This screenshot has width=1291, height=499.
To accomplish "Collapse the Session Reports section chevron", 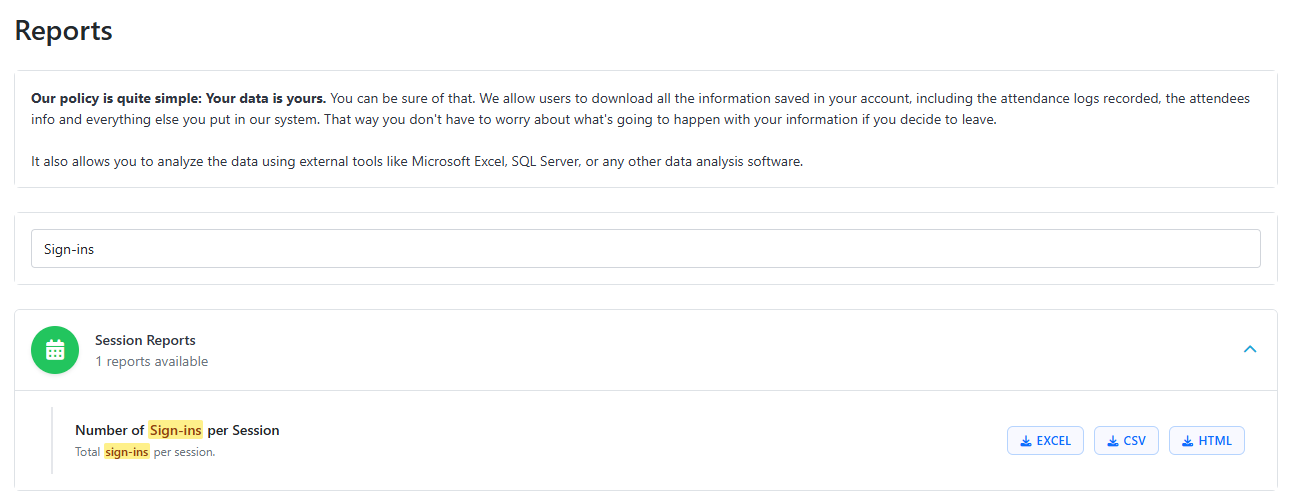I will (x=1249, y=349).
